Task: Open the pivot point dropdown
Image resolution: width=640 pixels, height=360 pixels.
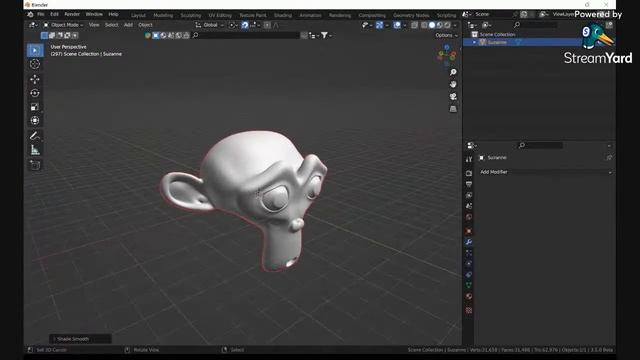Action: [233, 25]
